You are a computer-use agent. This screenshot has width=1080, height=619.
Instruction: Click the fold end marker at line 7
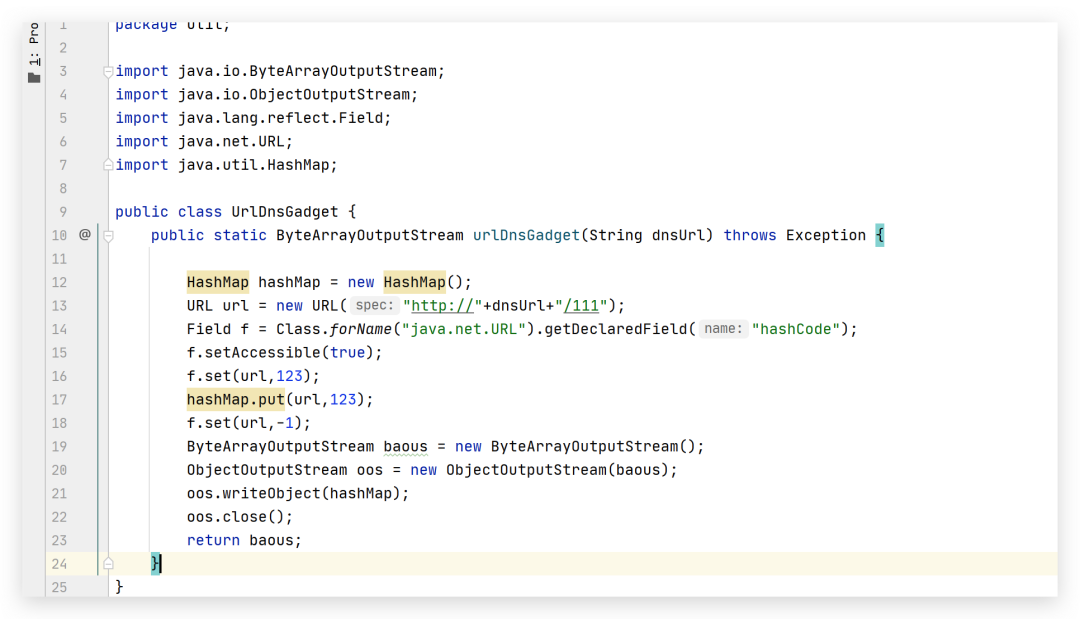(x=108, y=165)
